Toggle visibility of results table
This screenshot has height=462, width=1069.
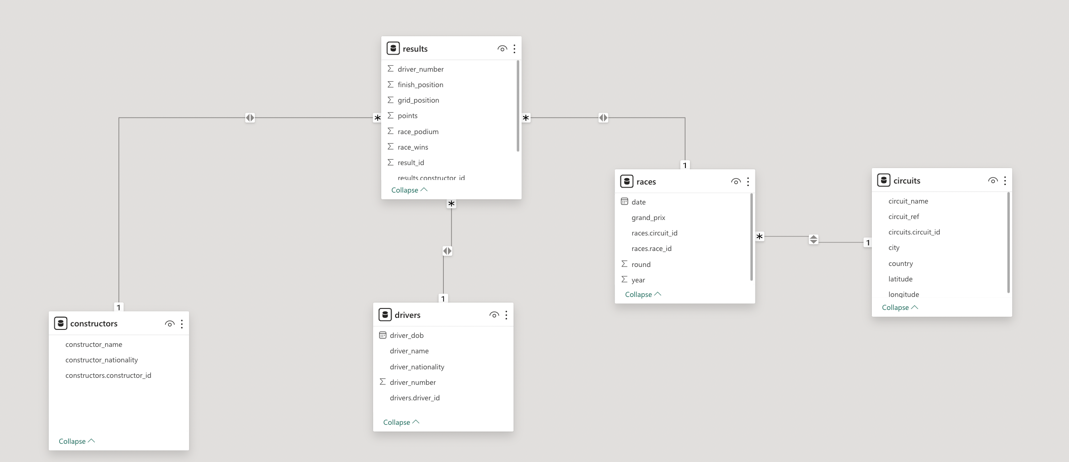[x=502, y=49]
